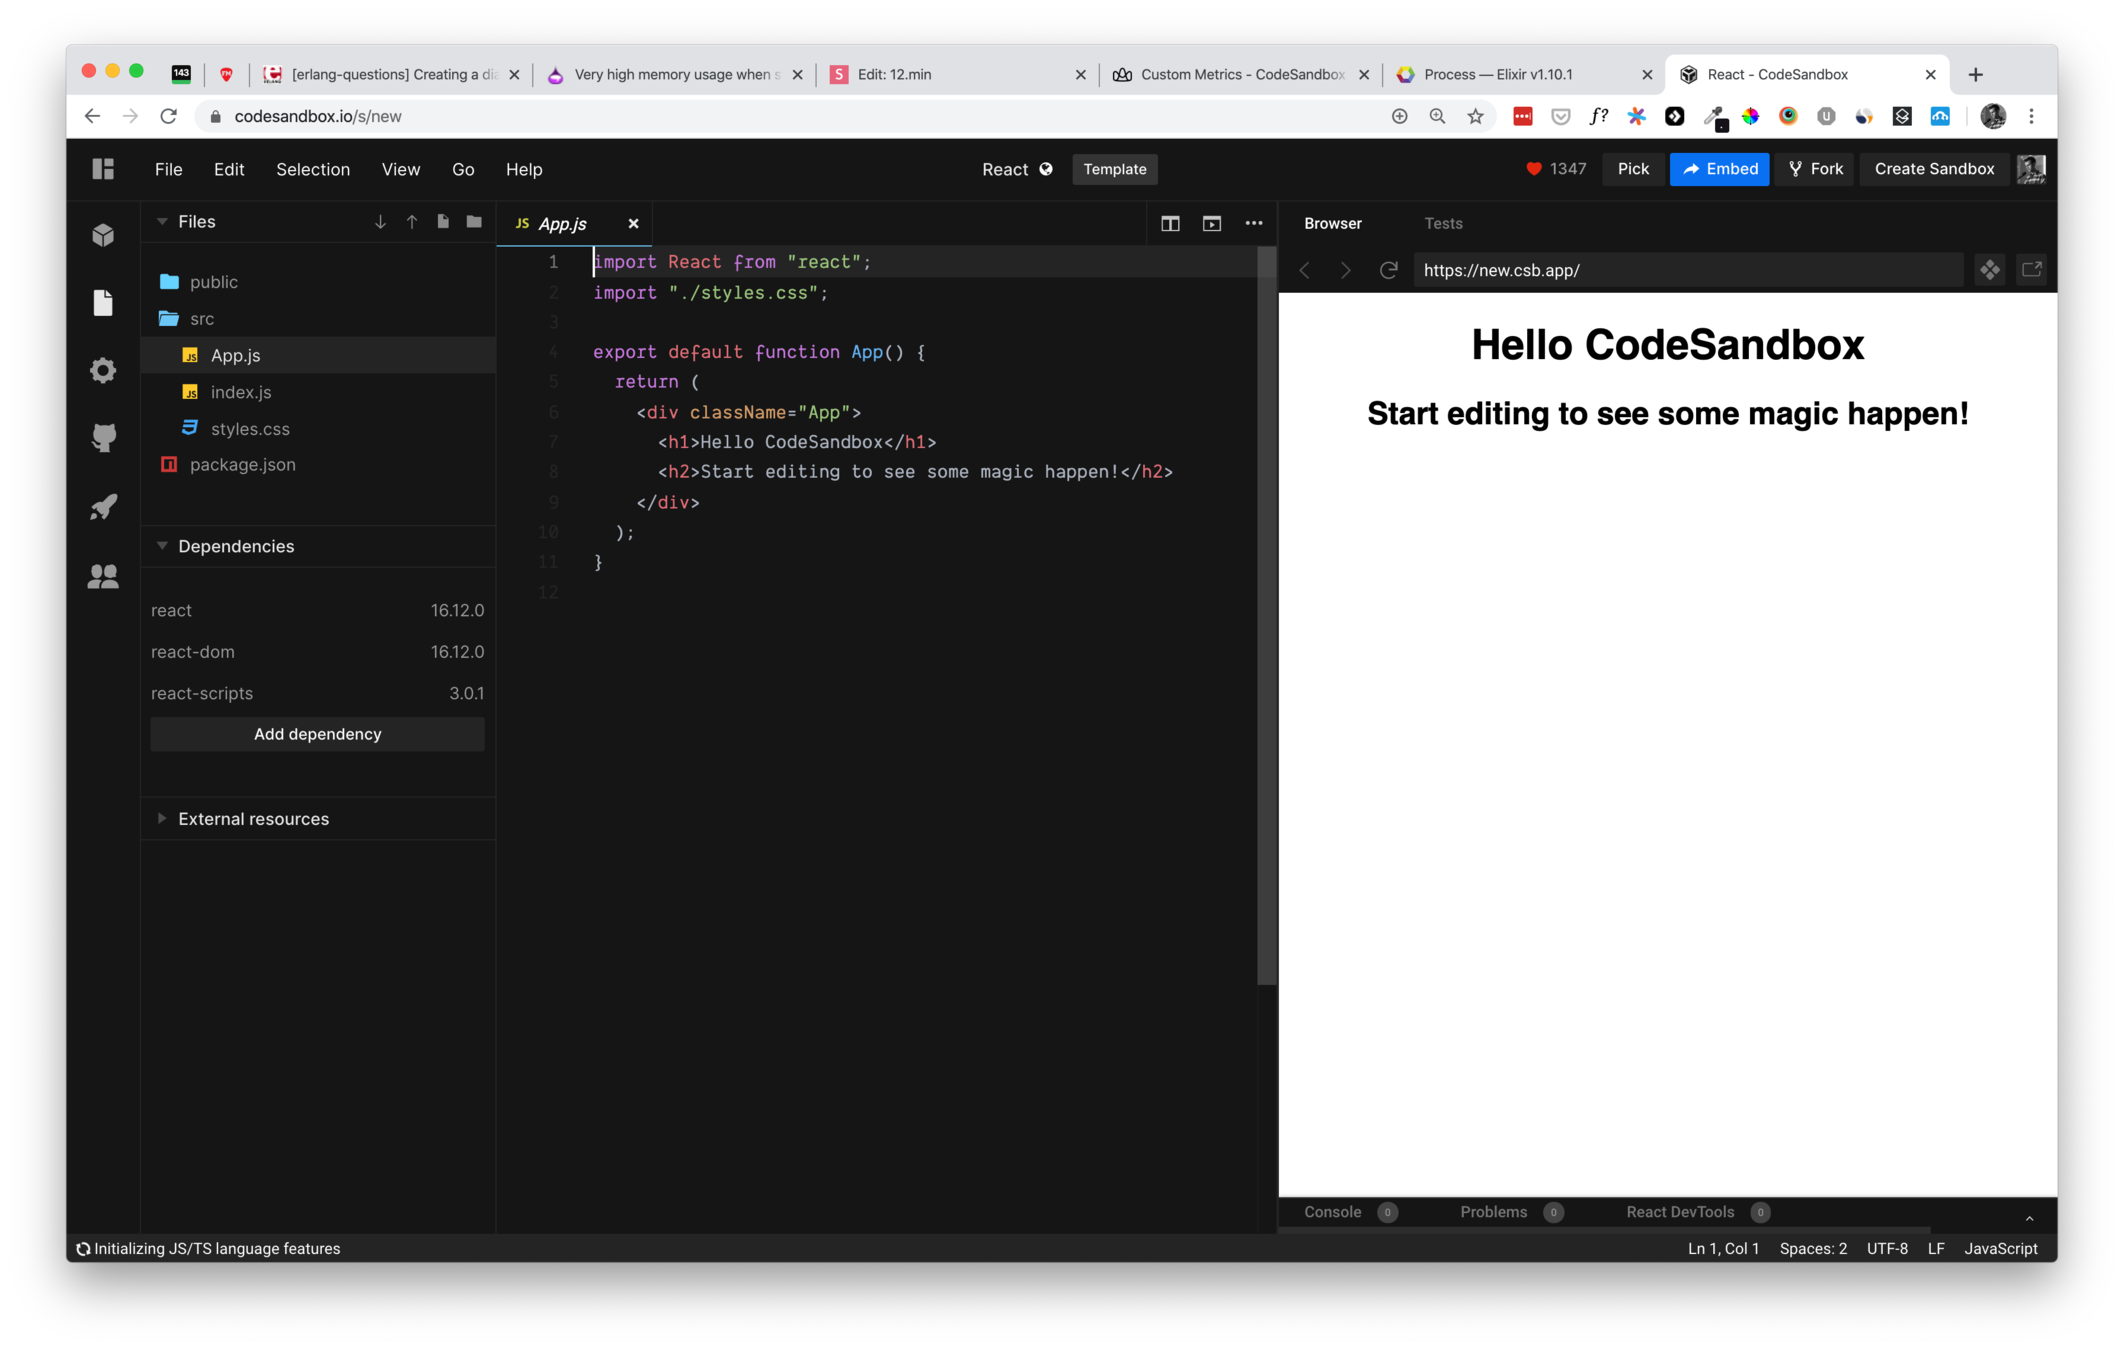Open Configuration Files gear in sidebar
Viewport: 2124px width, 1350px height.
pyautogui.click(x=103, y=370)
